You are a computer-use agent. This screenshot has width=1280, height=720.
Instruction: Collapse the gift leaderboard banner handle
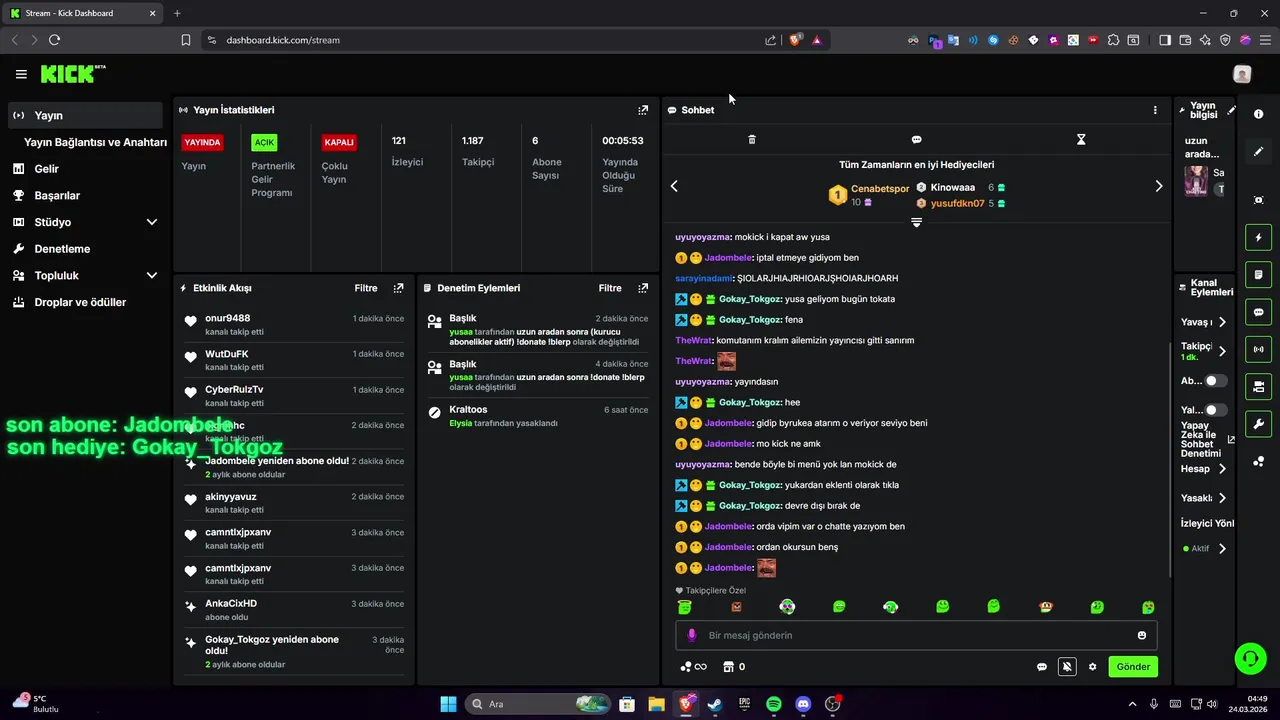click(x=916, y=223)
